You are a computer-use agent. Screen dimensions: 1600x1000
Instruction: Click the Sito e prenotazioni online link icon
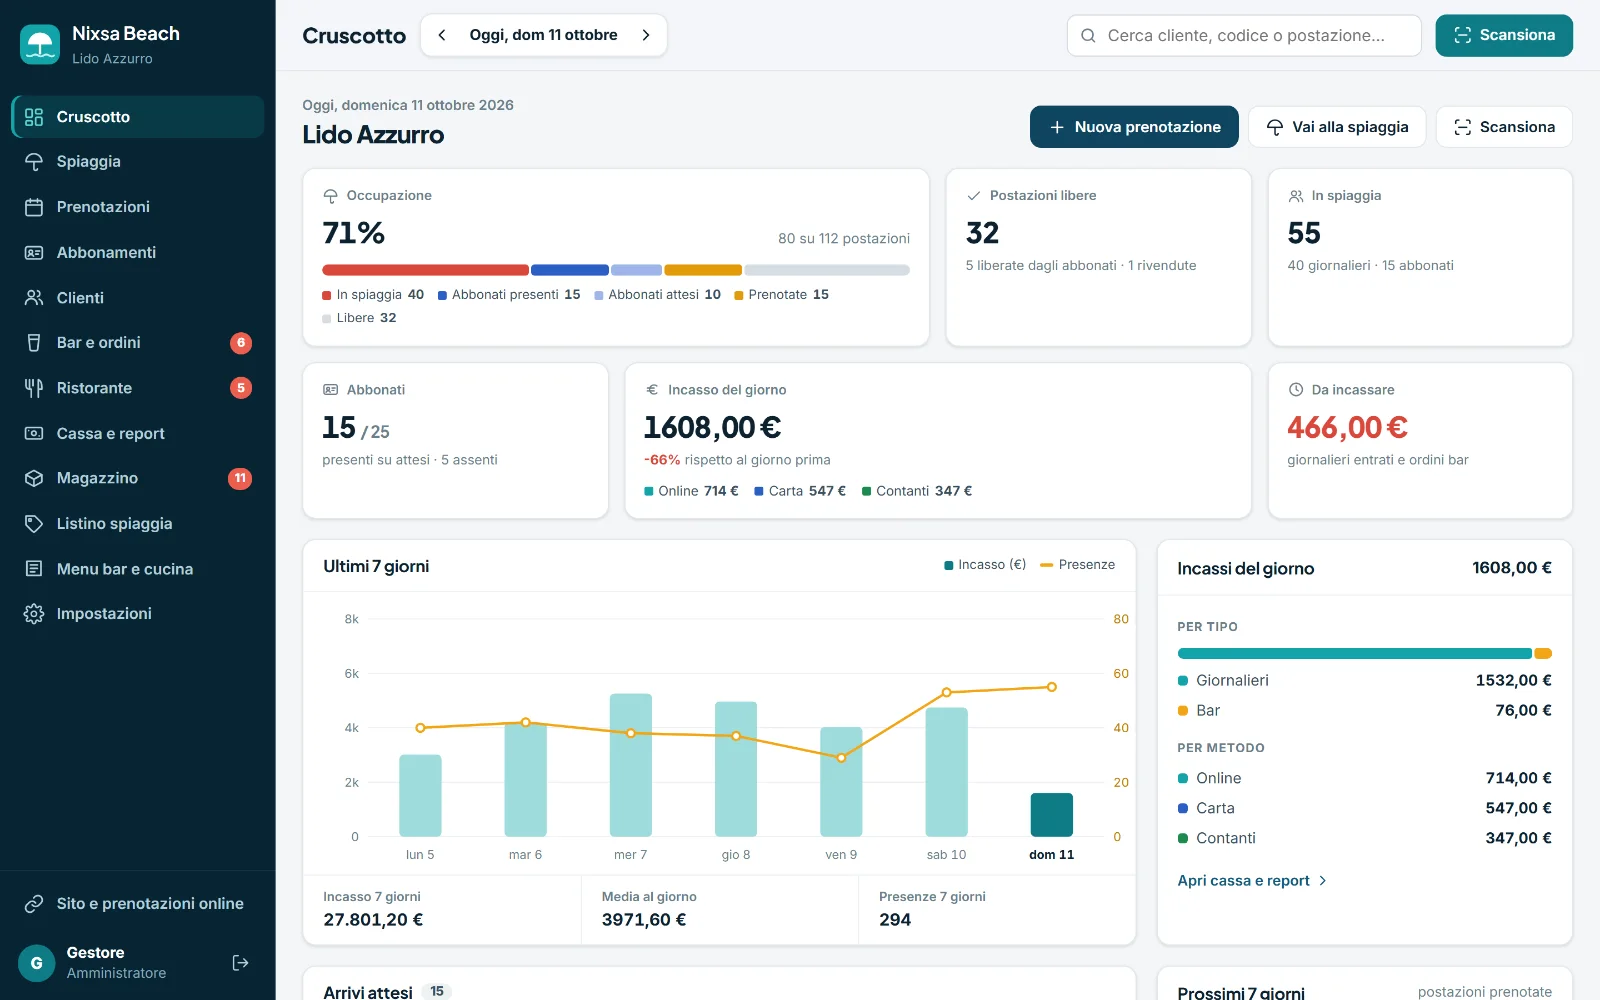pos(34,904)
